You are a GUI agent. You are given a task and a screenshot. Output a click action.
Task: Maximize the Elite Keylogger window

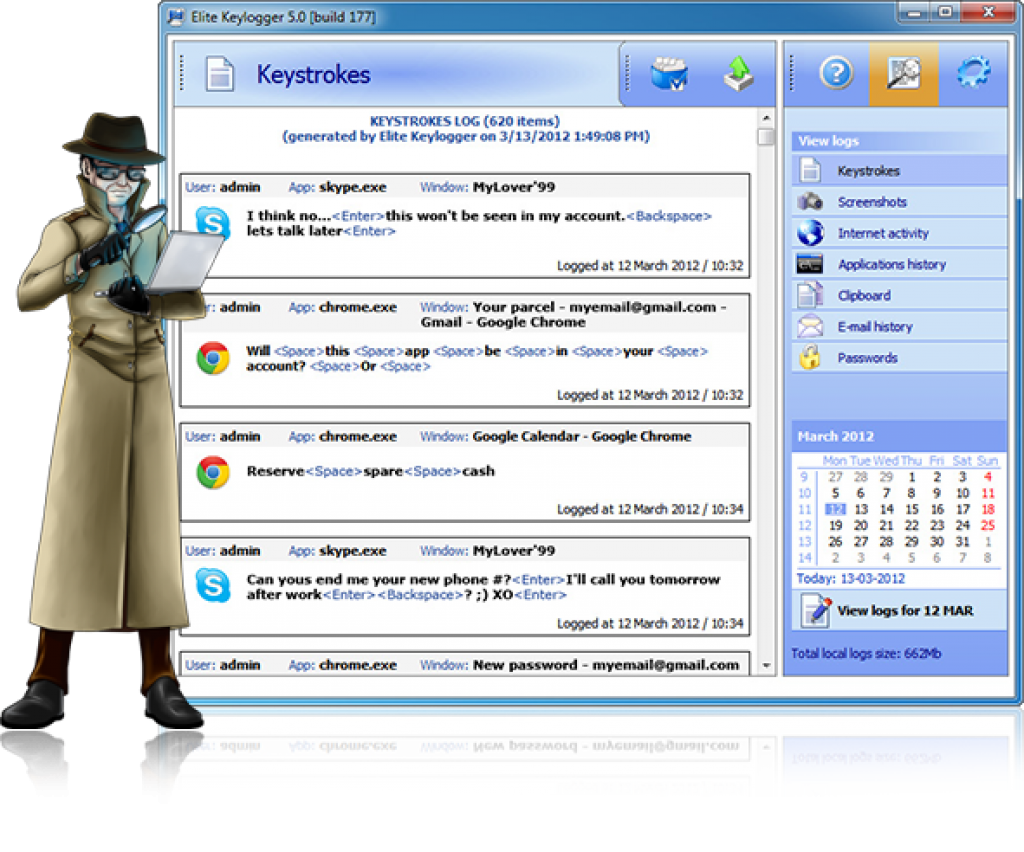coord(945,12)
